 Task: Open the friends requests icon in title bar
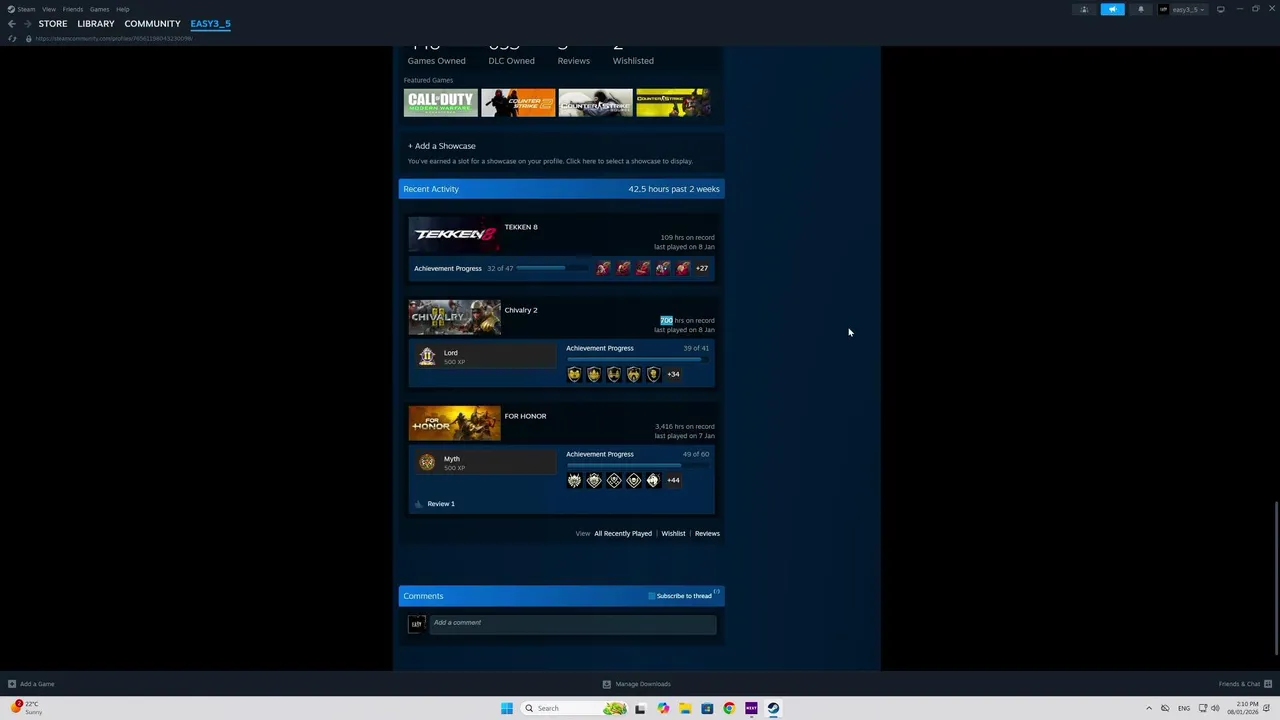pos(1084,9)
